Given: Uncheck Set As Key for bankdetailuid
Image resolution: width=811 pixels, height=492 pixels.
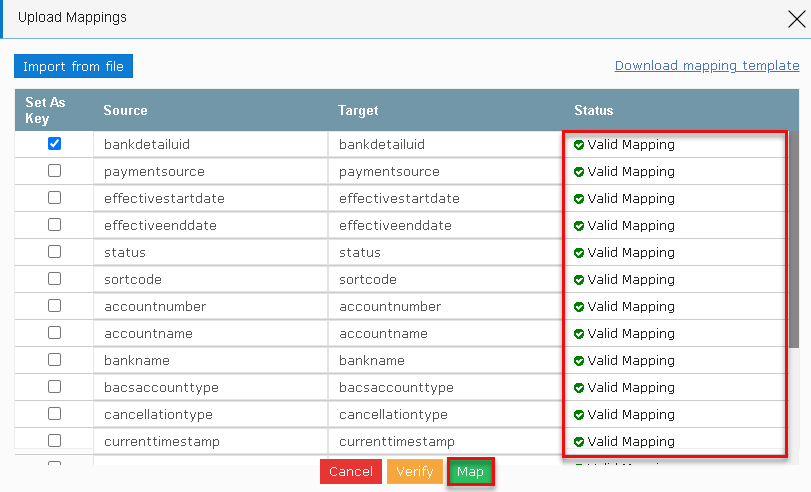Looking at the screenshot, I should point(54,144).
